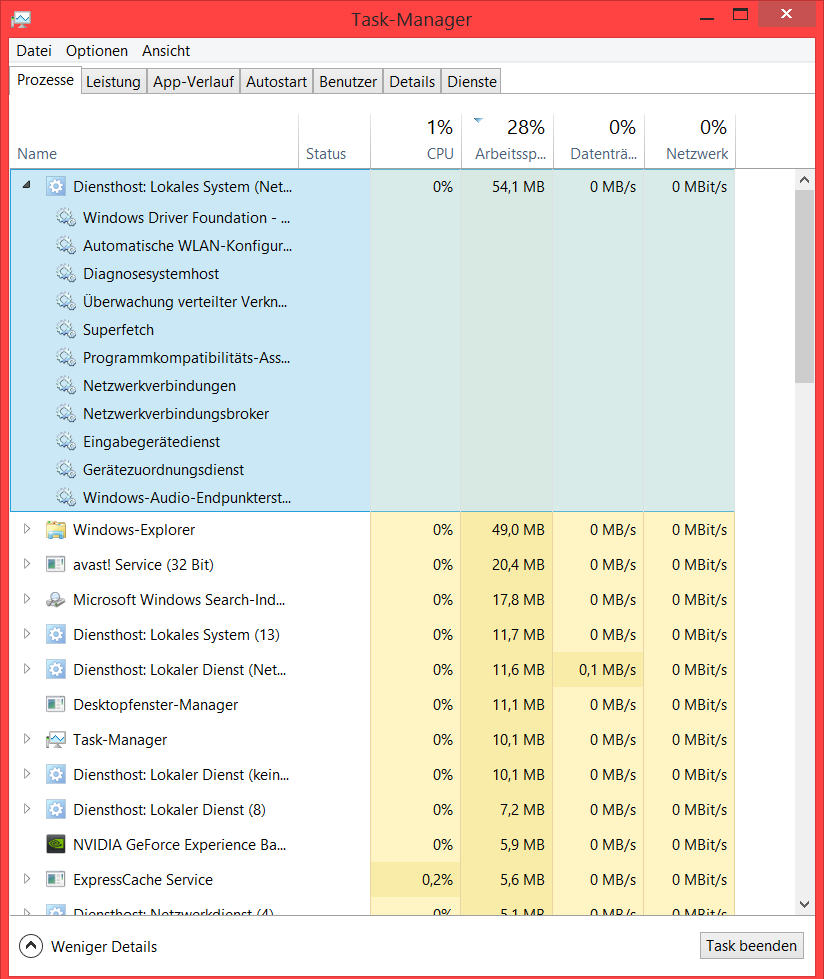Sort by Netzwerk column header
This screenshot has height=979, width=824.
point(690,141)
